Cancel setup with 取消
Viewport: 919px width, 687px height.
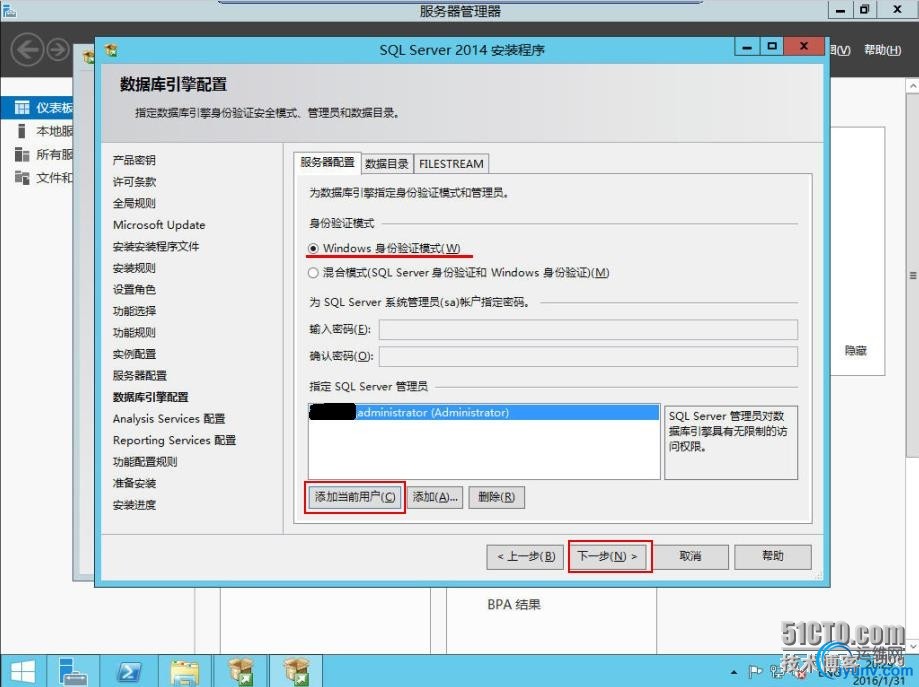690,556
